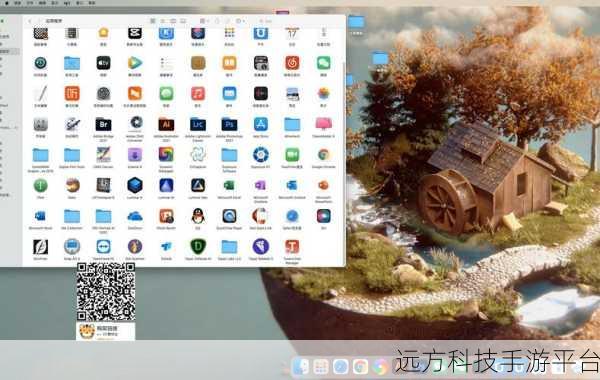Open Google Chrome in the Applications folder
600x380 pixels.
click(x=324, y=155)
